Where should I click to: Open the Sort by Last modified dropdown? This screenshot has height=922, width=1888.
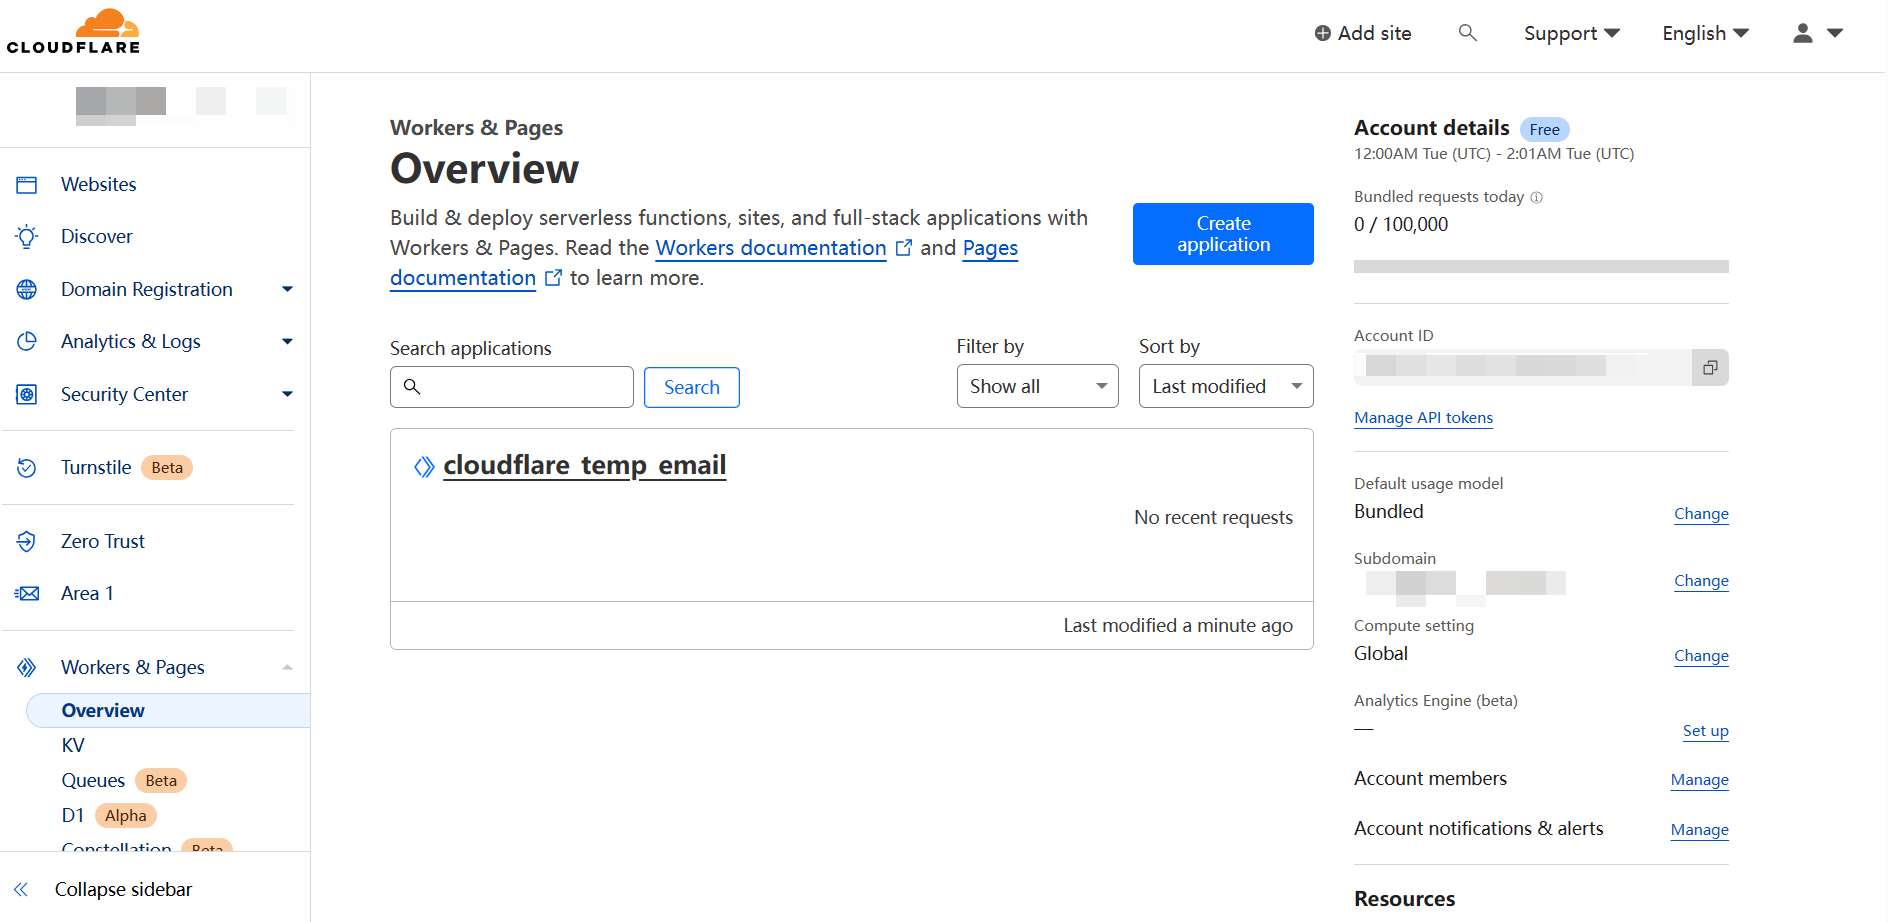pos(1225,387)
